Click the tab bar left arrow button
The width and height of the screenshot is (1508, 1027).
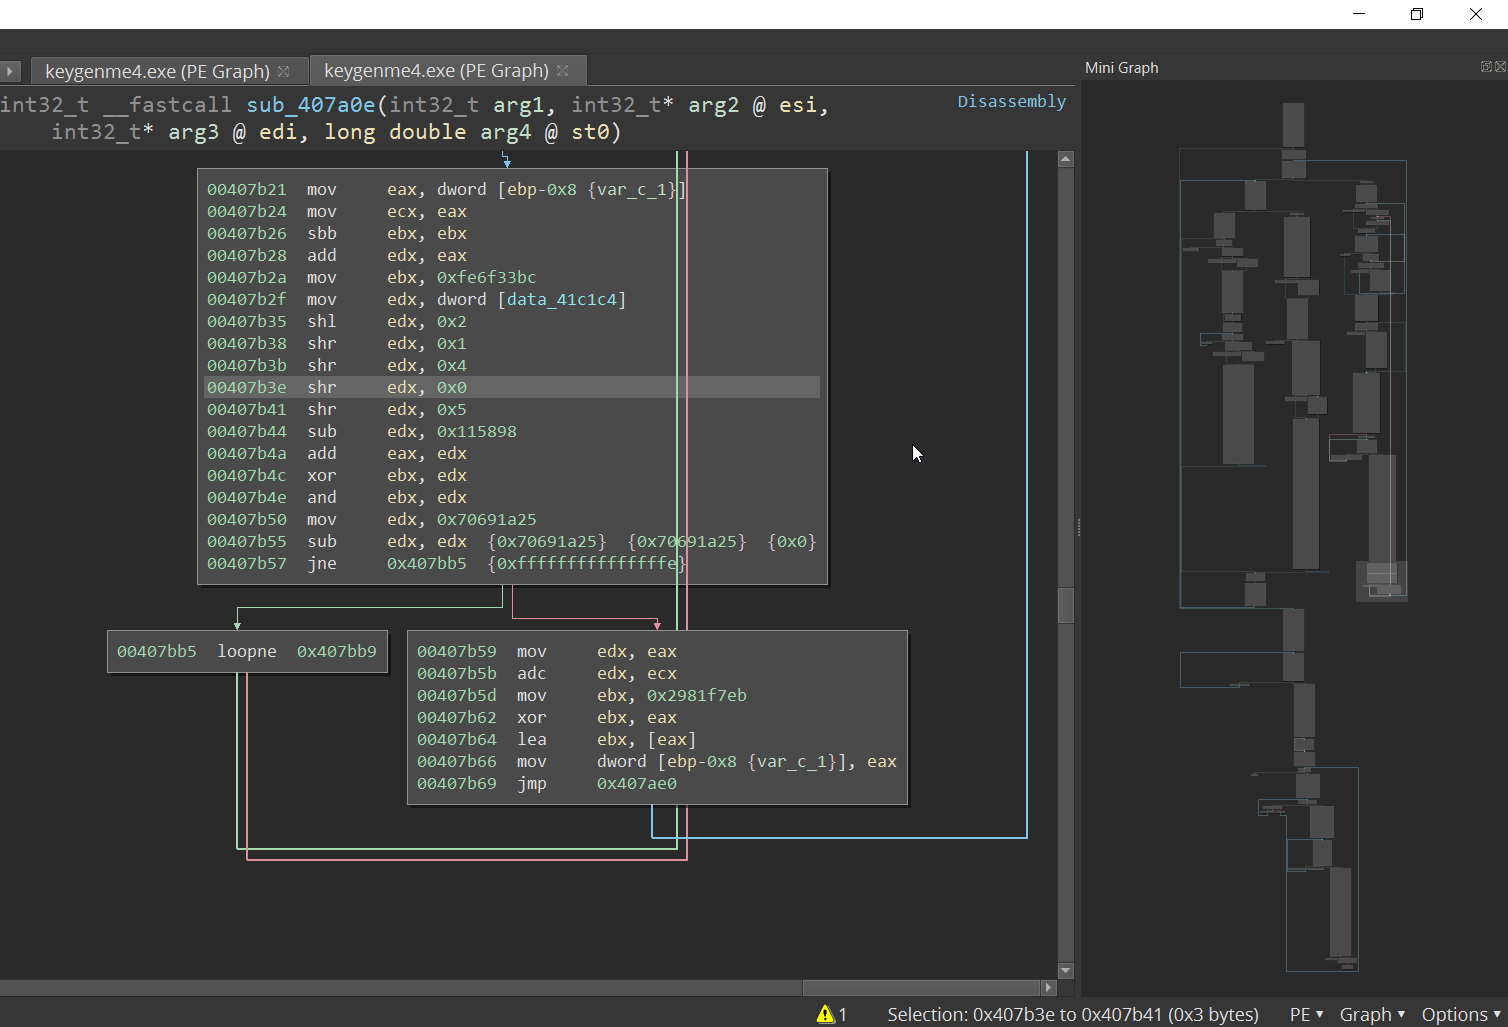(x=10, y=71)
